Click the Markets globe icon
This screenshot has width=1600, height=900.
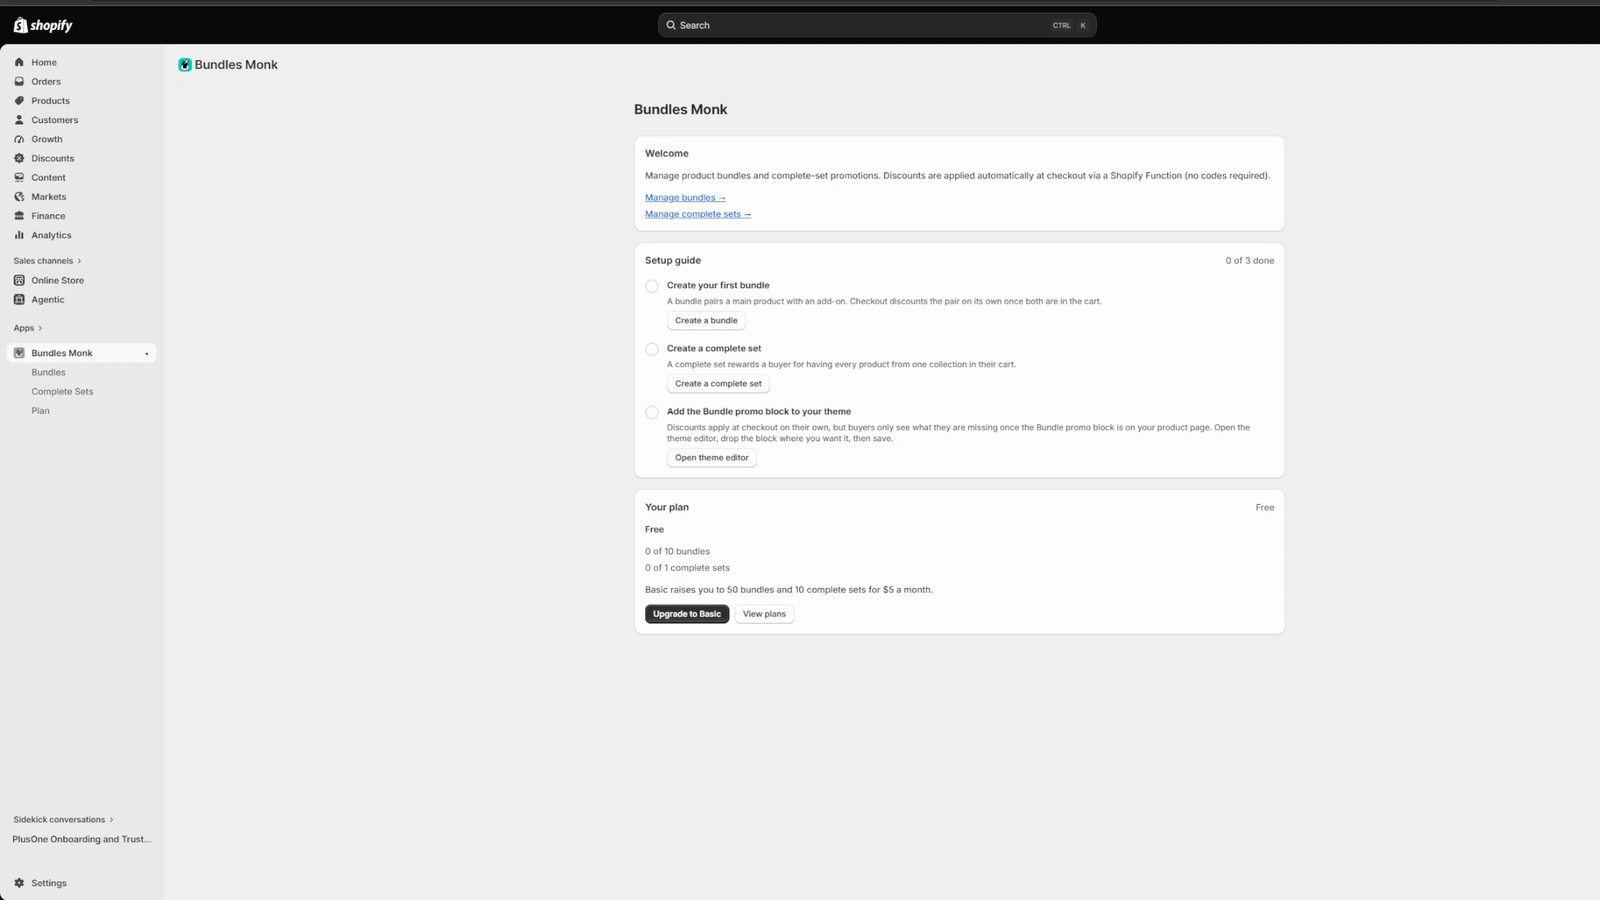19,196
